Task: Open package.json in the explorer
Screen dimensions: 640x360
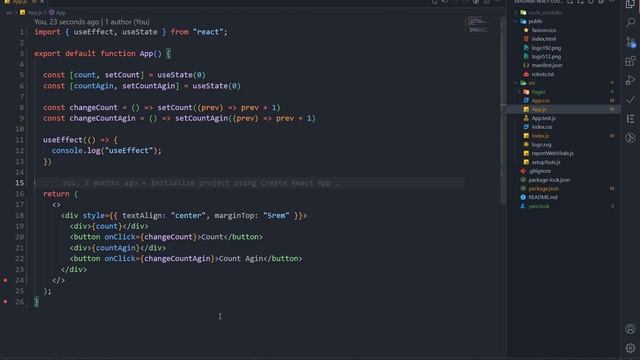Action: coord(544,189)
